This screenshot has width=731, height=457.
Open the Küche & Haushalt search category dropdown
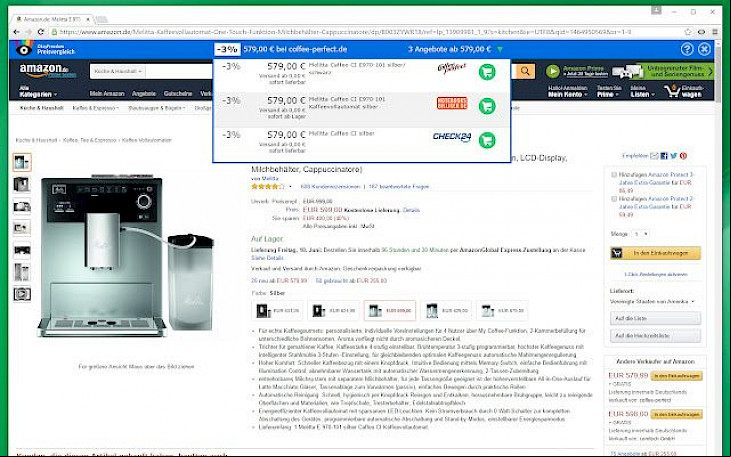[118, 71]
